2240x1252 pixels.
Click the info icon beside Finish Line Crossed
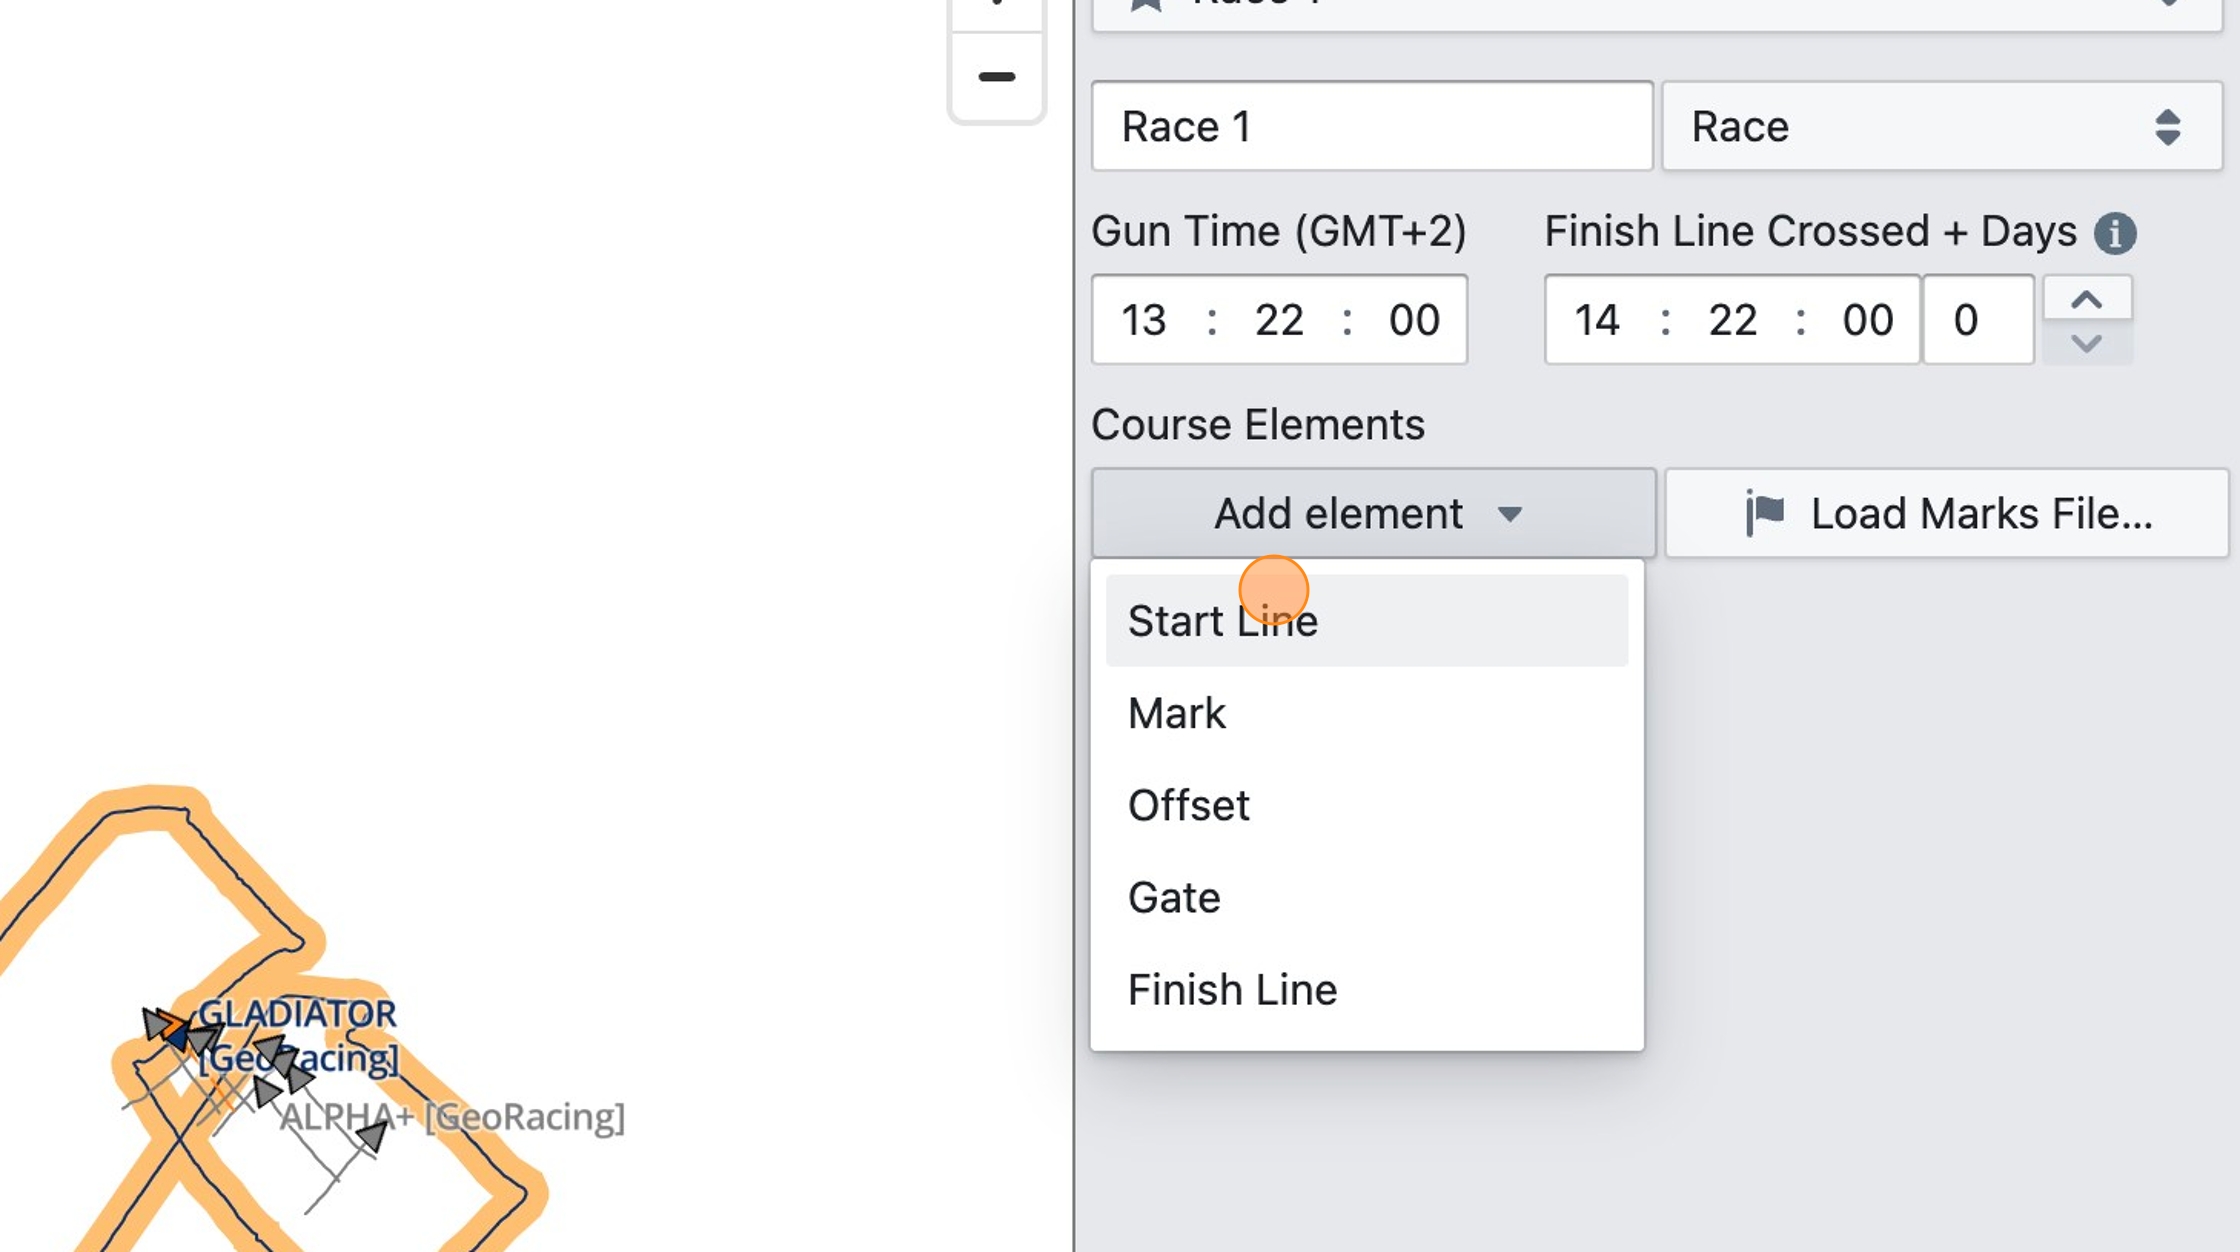pyautogui.click(x=2115, y=233)
